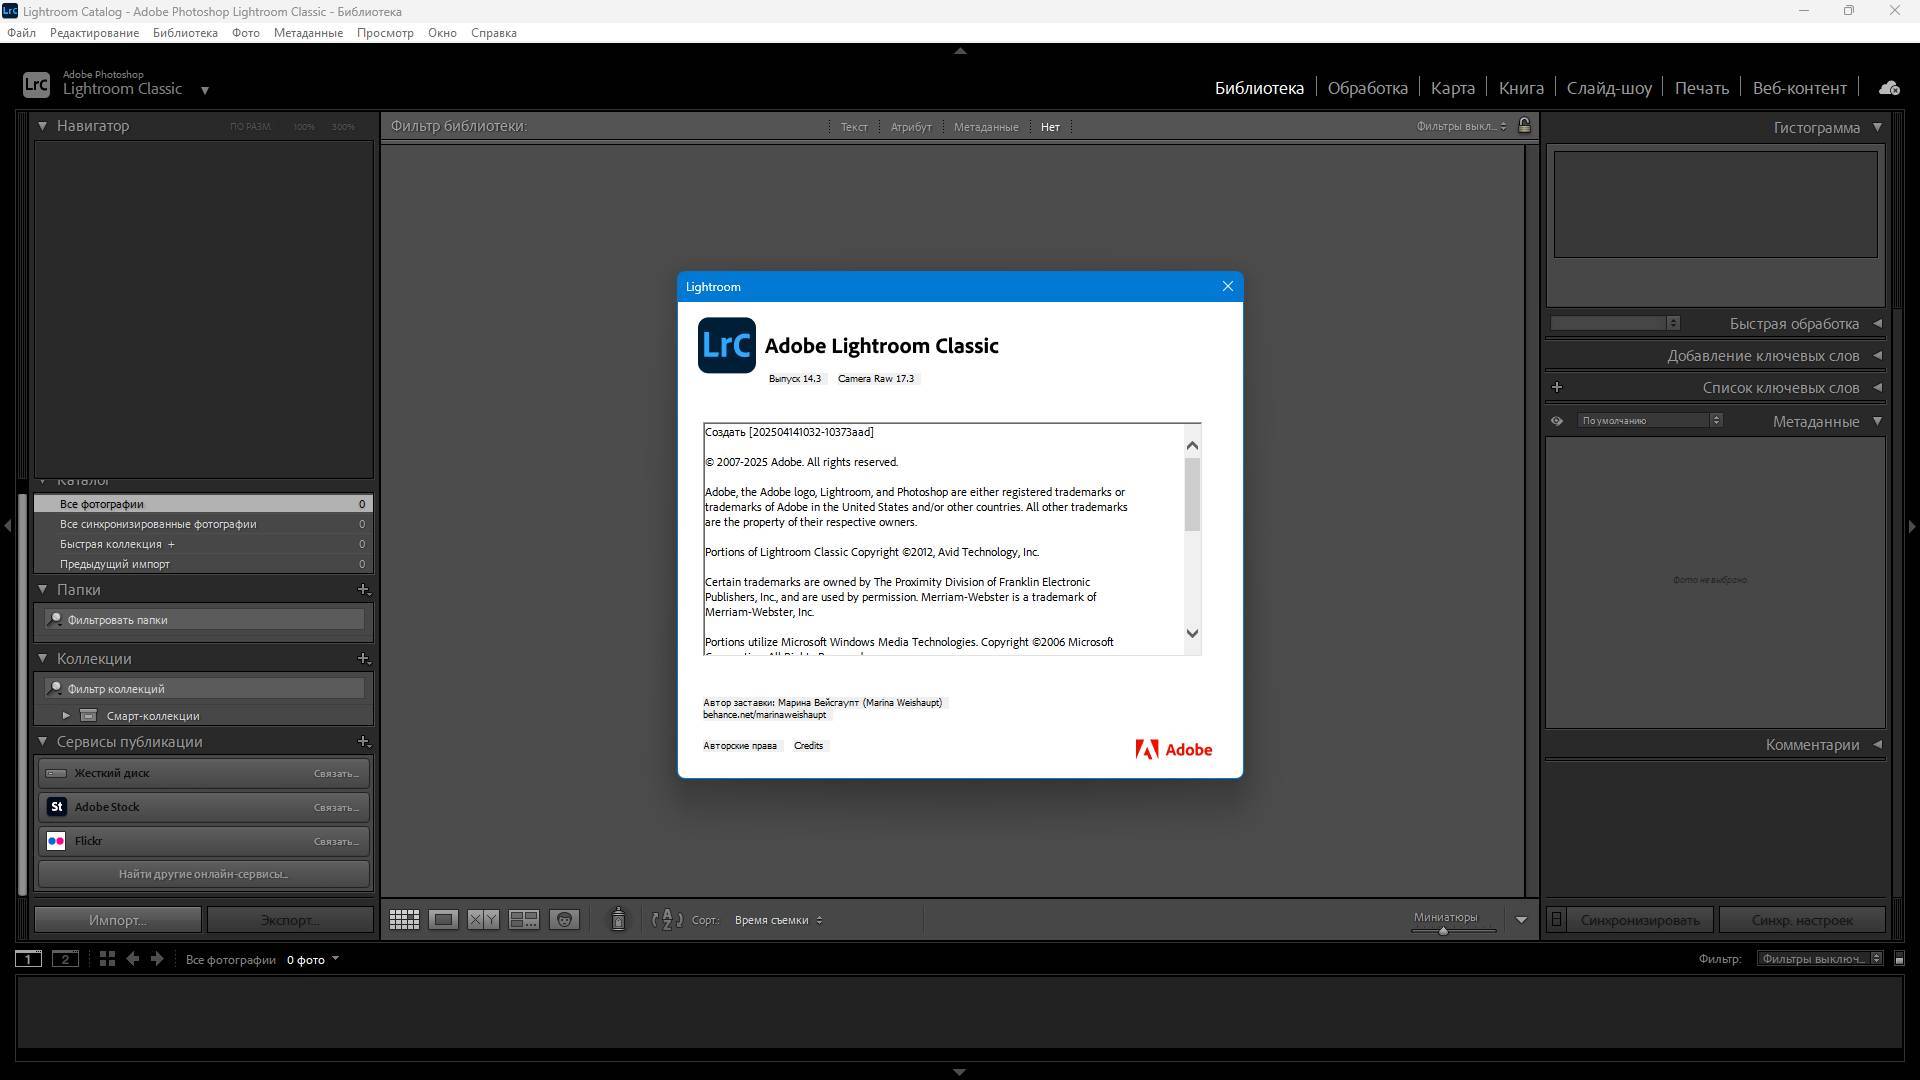This screenshot has width=1920, height=1080.
Task: Click about dialog text scrollbar thumb
Action: [x=1192, y=495]
